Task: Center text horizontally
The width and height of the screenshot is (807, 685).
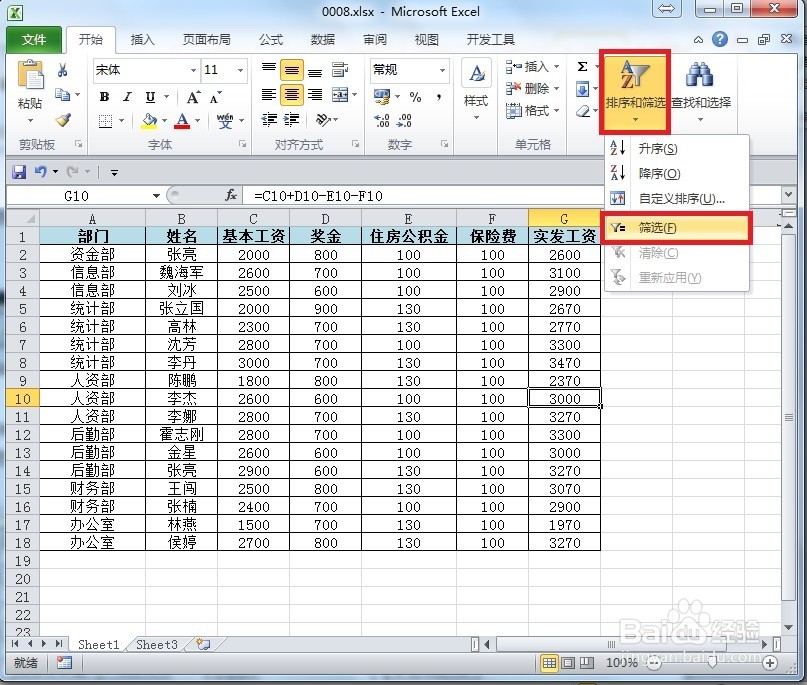Action: click(x=292, y=95)
